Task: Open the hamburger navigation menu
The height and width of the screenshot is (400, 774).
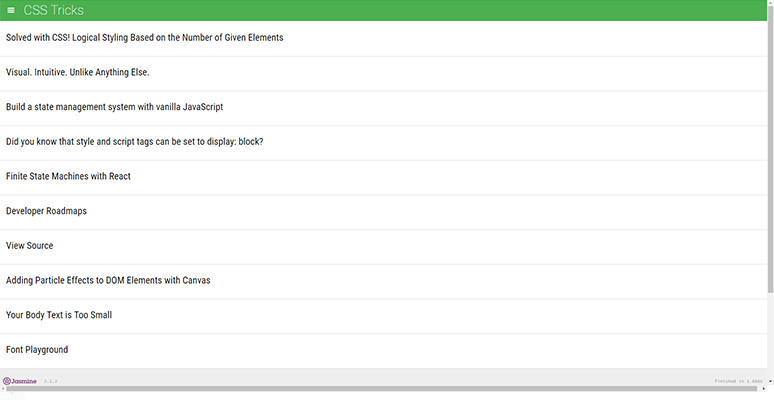Action: 11,10
